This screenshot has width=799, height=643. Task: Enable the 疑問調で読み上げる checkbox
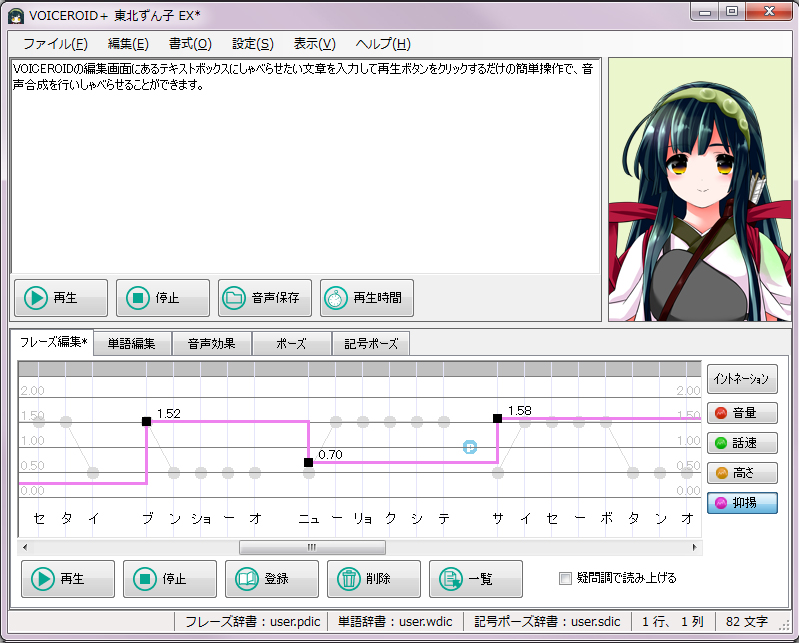point(565,578)
